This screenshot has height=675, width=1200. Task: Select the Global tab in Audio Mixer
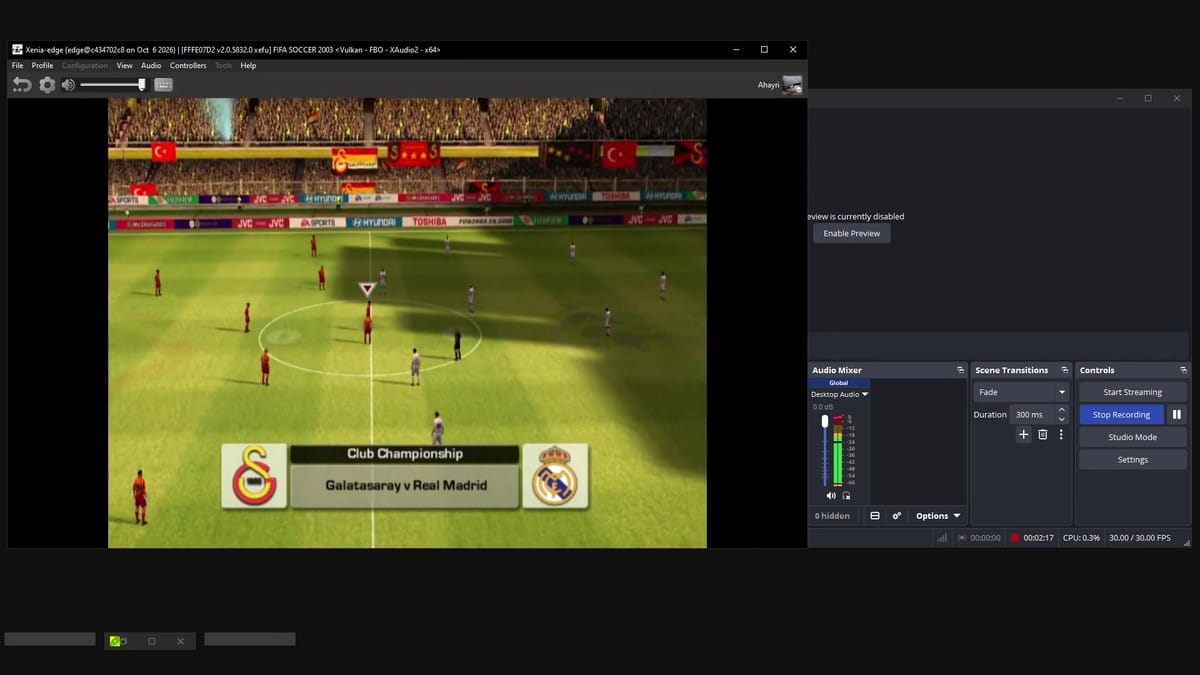[x=838, y=383]
